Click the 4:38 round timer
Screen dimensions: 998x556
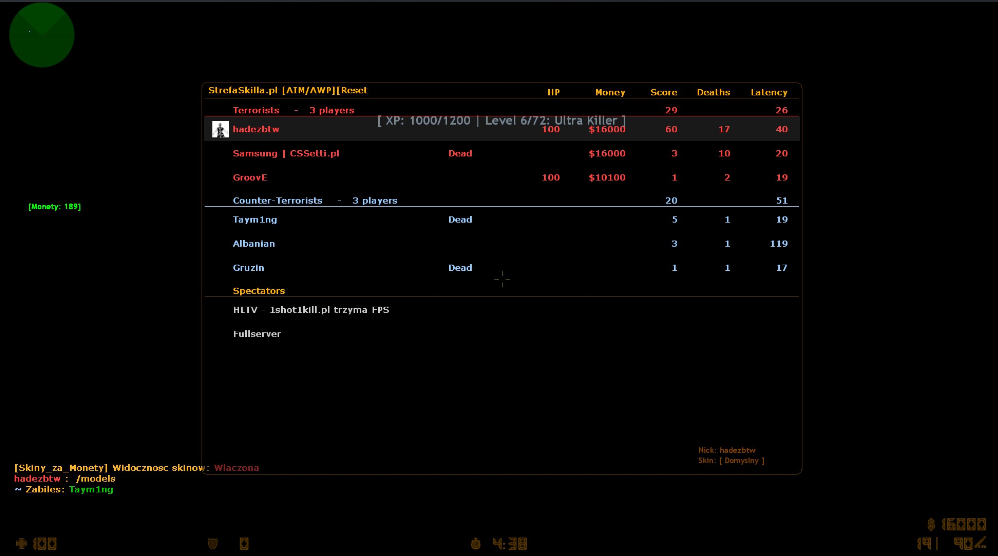(510, 543)
